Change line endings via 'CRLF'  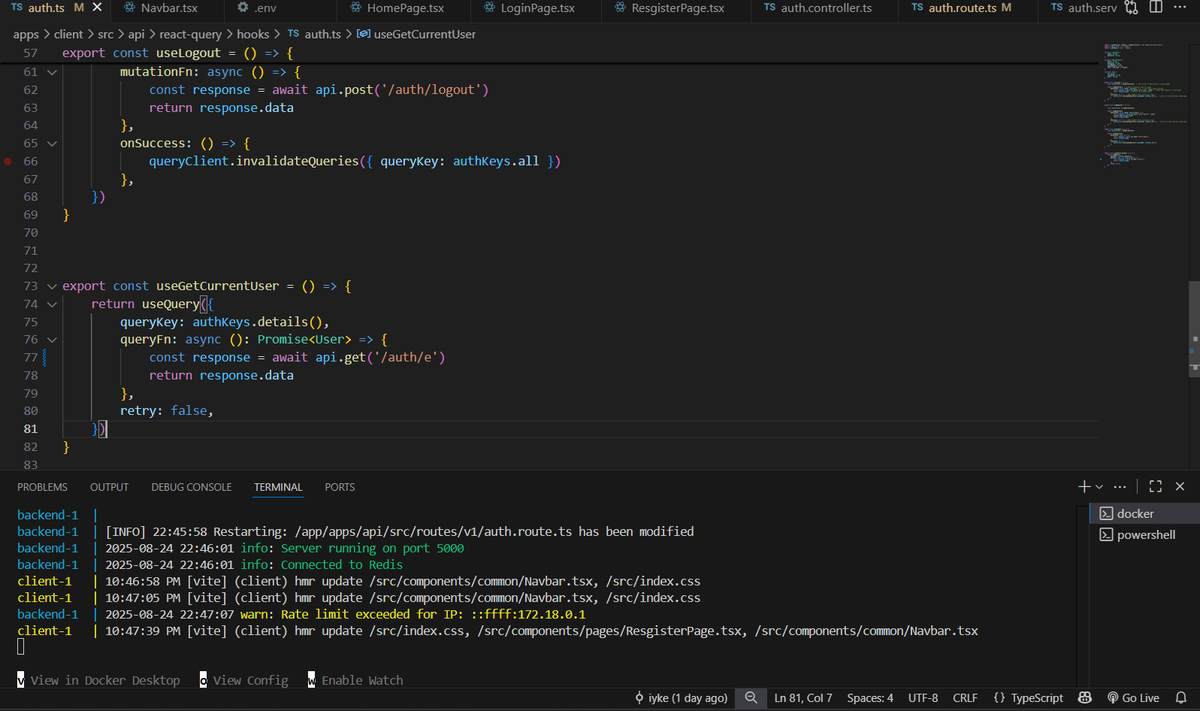pos(965,698)
